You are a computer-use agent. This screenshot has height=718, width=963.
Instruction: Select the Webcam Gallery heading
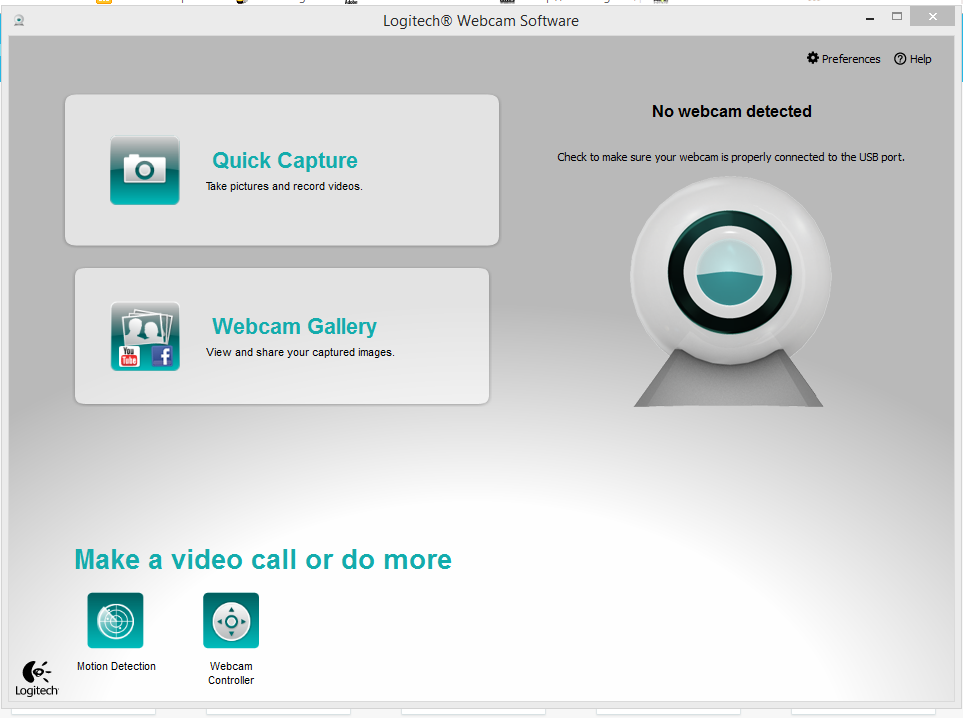tap(294, 326)
